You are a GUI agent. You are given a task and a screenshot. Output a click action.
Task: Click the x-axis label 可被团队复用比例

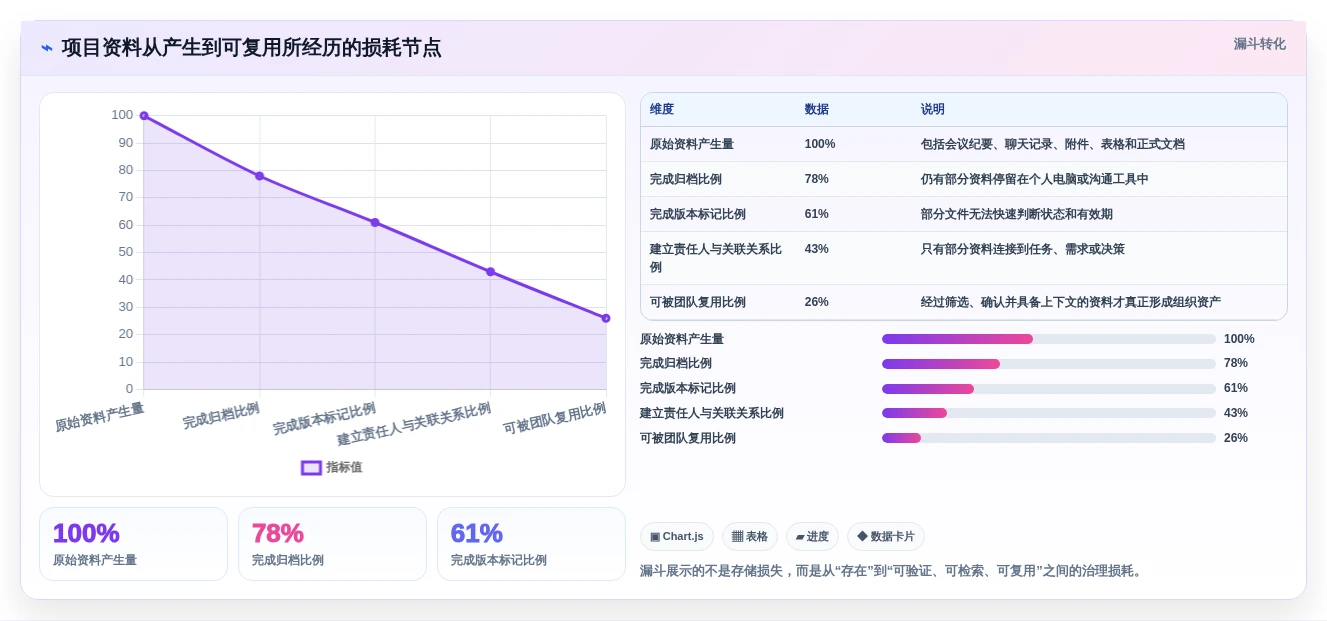coord(555,419)
